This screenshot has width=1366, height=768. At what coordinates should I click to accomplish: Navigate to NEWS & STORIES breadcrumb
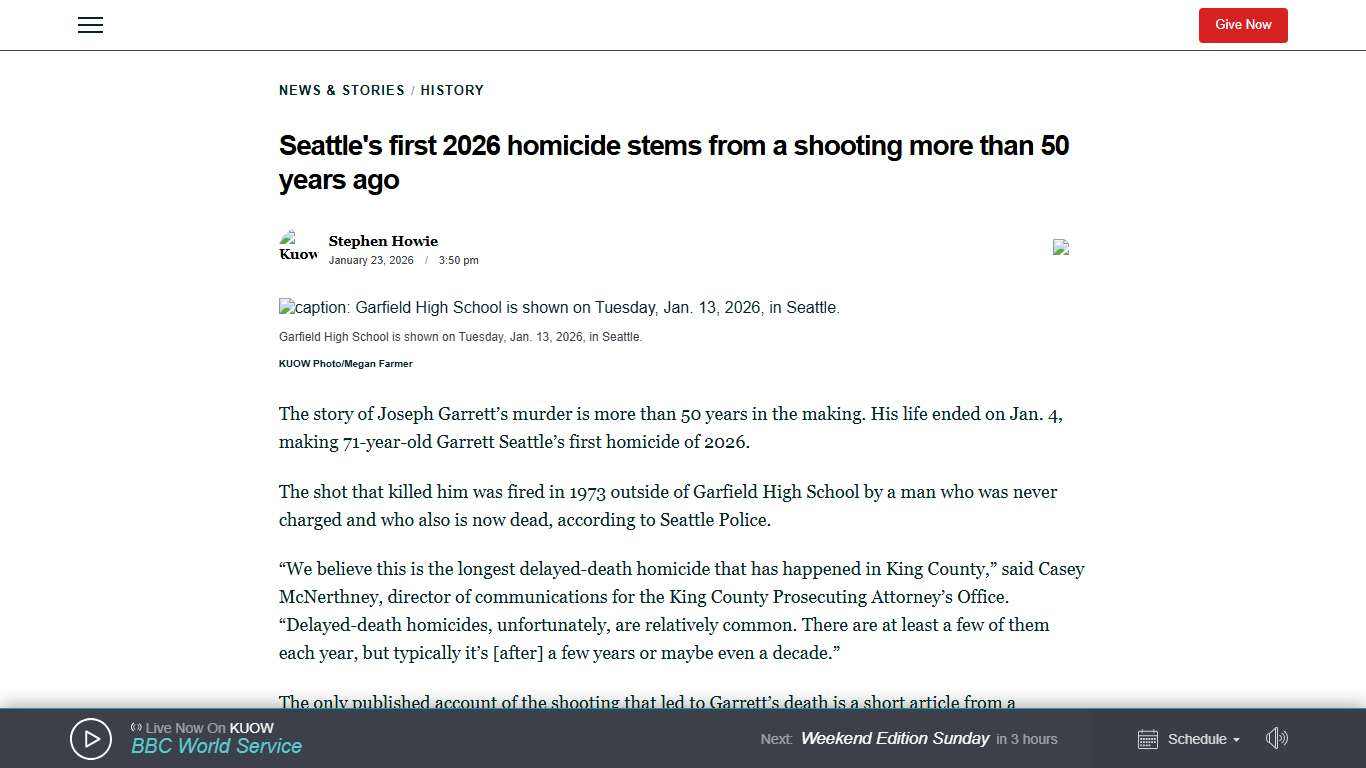(x=341, y=90)
